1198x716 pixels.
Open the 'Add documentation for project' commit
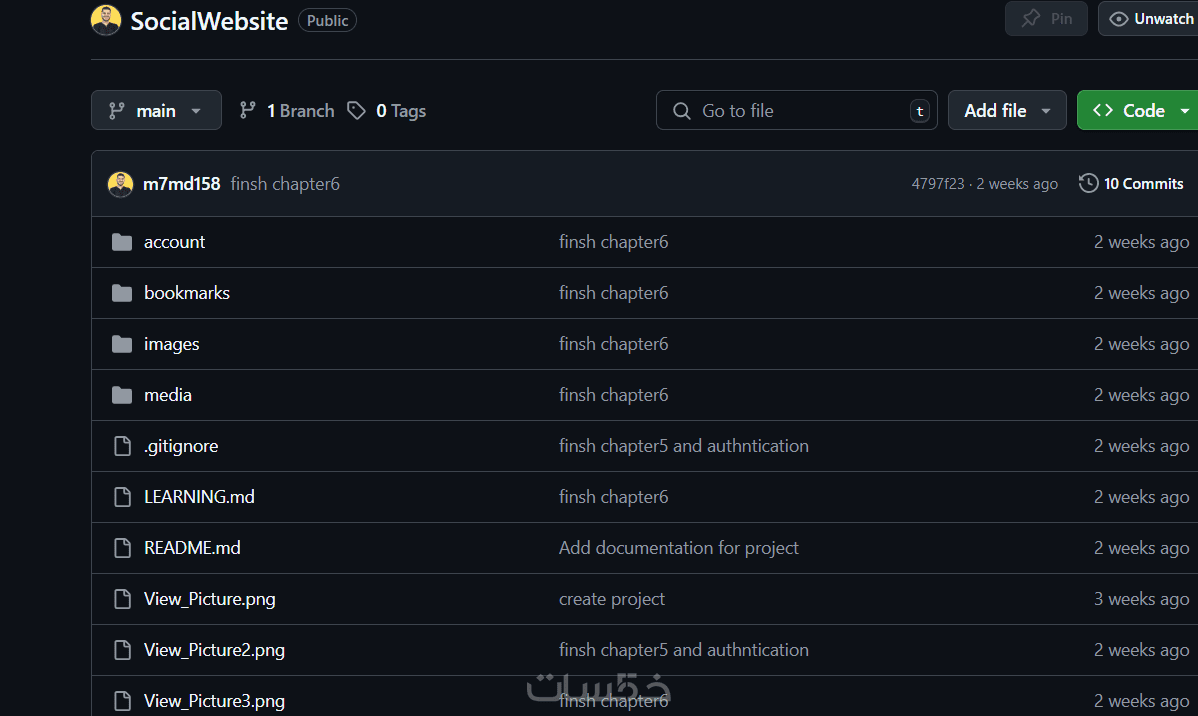pyautogui.click(x=678, y=548)
